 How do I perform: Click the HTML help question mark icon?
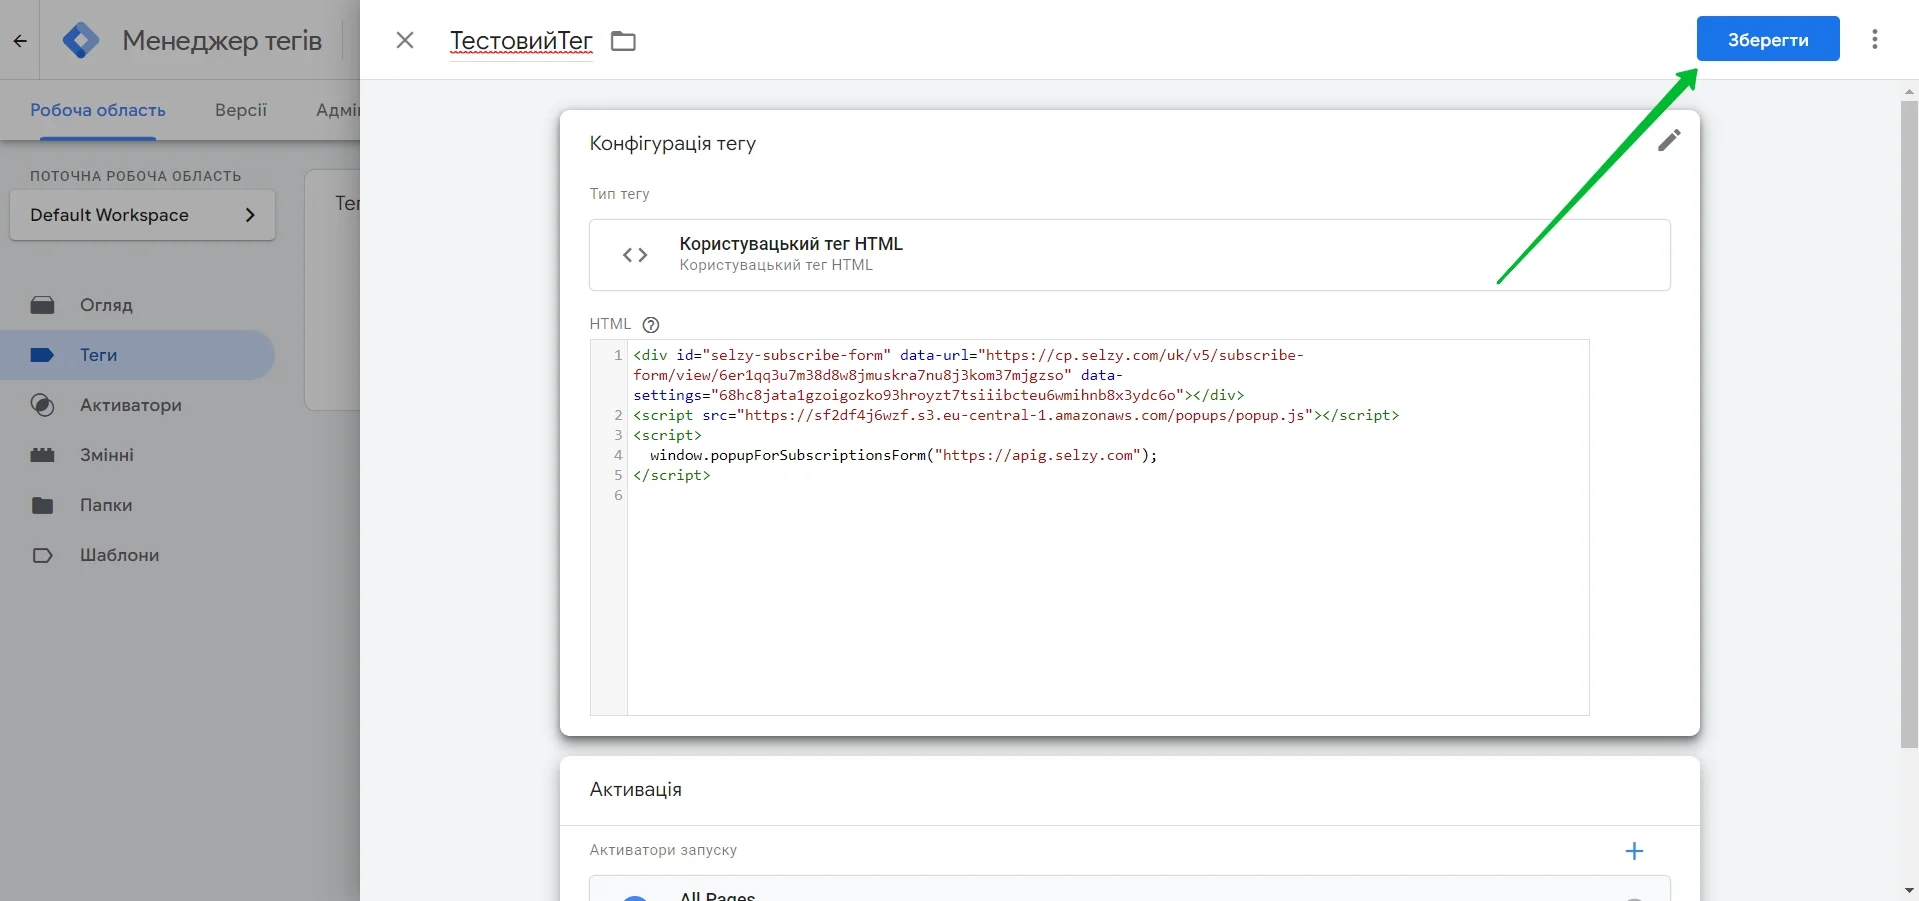tap(651, 324)
